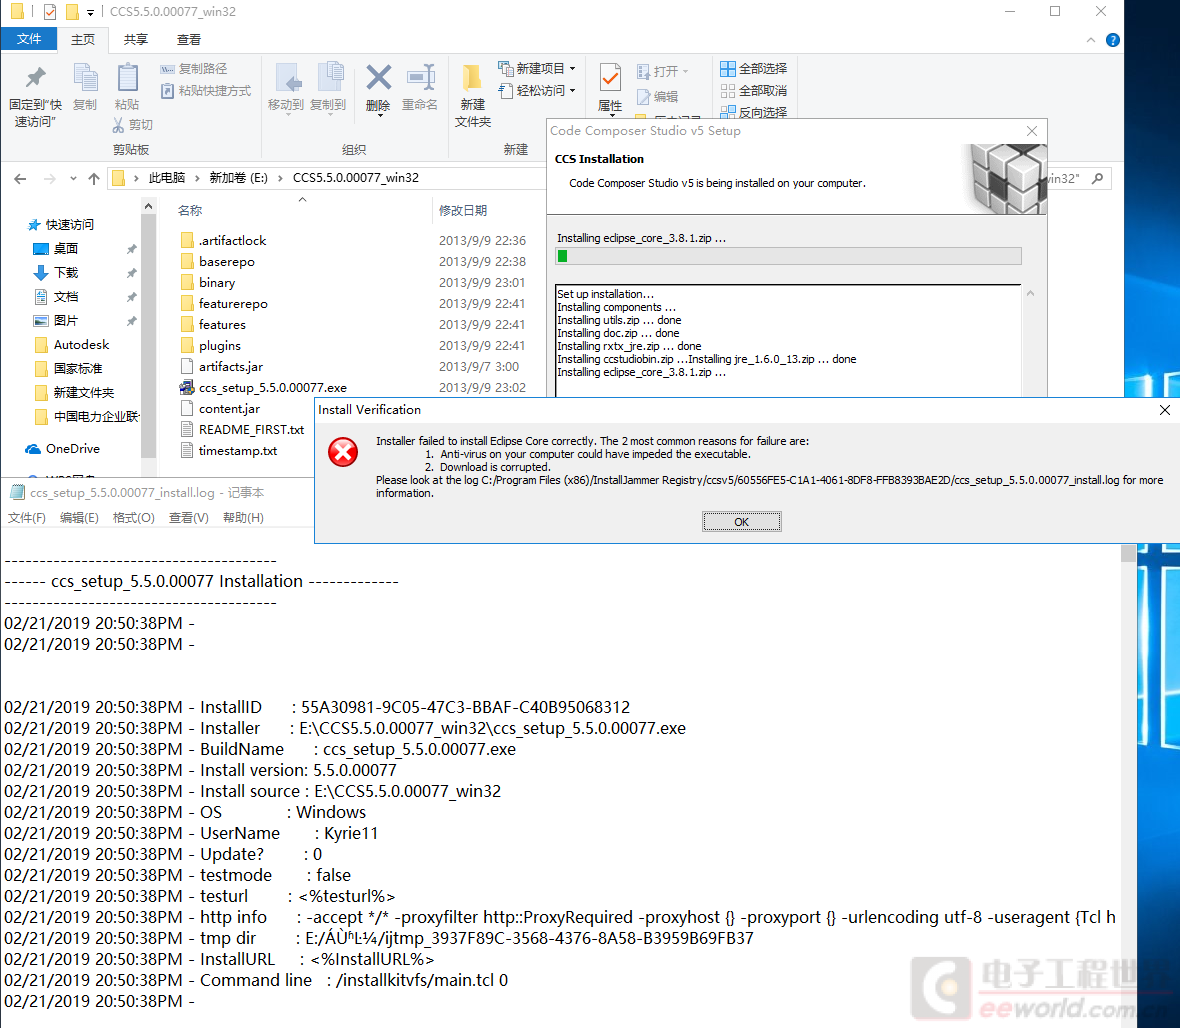Click Paste shortcut in the ribbon
Image resolution: width=1180 pixels, height=1028 pixels.
point(206,90)
